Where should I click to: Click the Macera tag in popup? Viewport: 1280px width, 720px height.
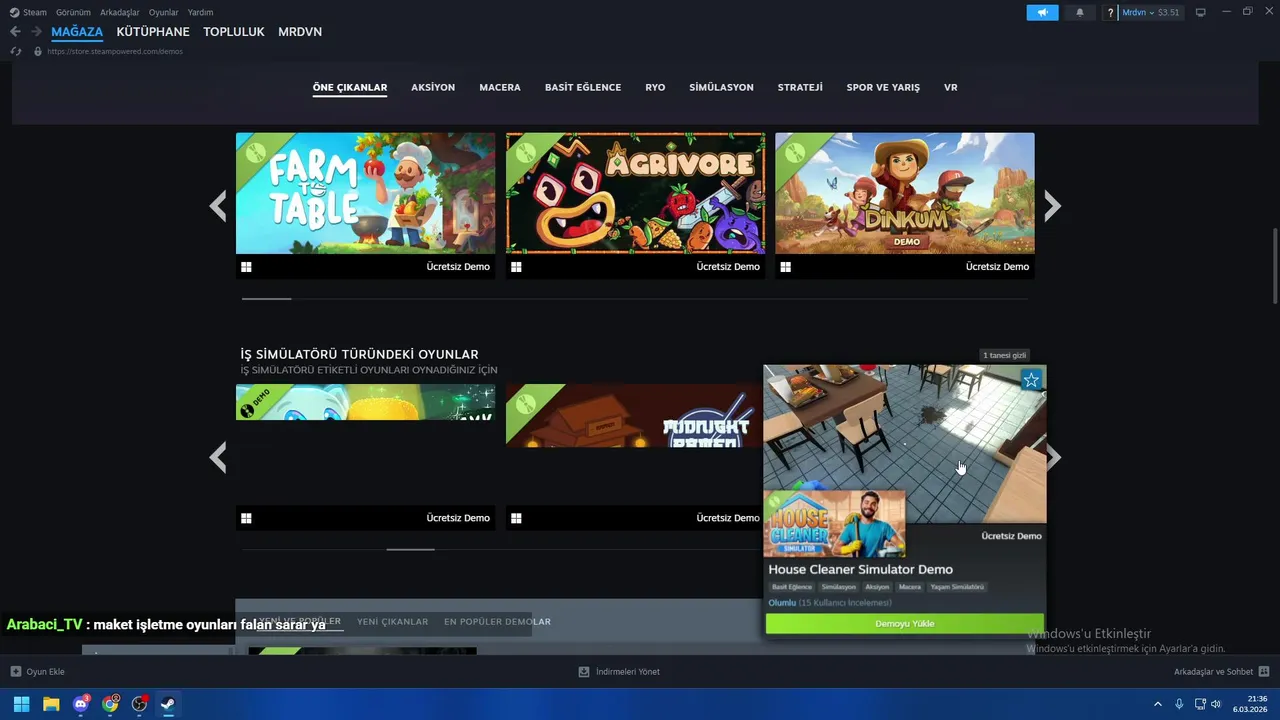(x=910, y=587)
